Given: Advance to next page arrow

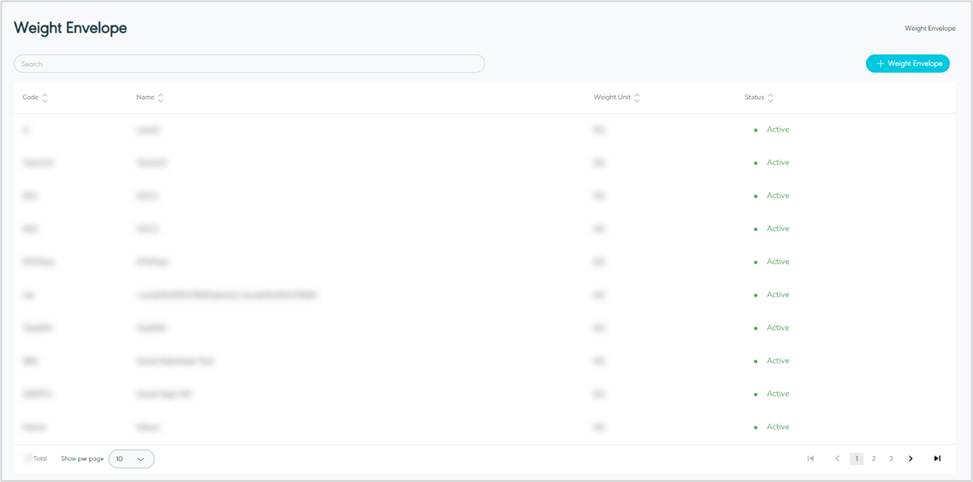Looking at the screenshot, I should click(x=910, y=459).
